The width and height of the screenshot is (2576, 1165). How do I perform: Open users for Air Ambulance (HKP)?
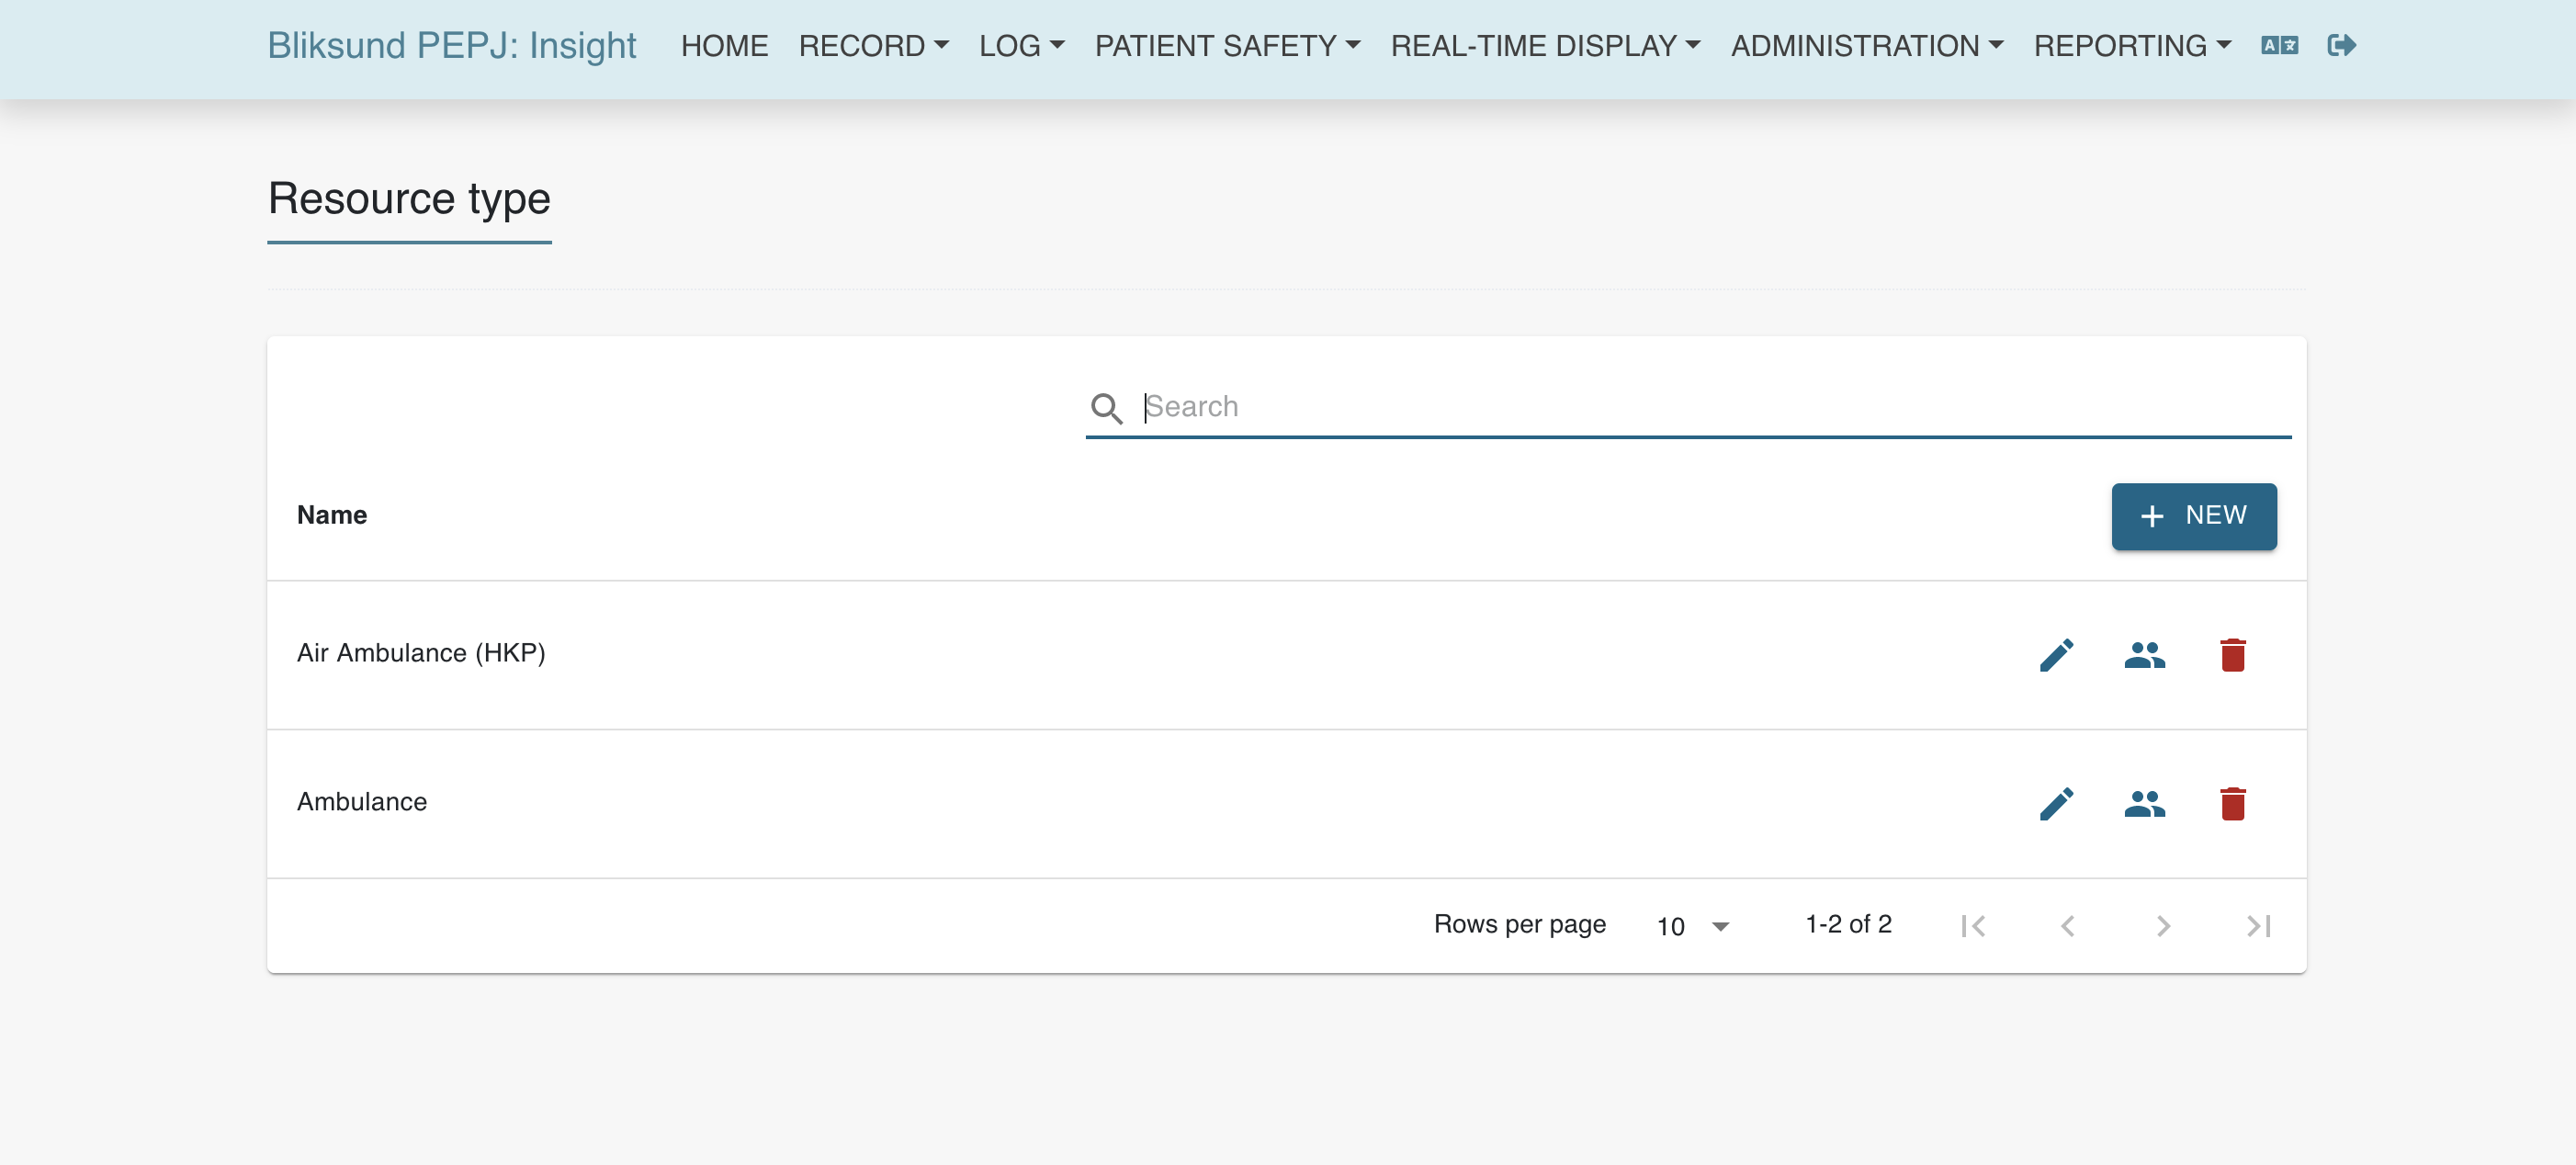tap(2144, 655)
